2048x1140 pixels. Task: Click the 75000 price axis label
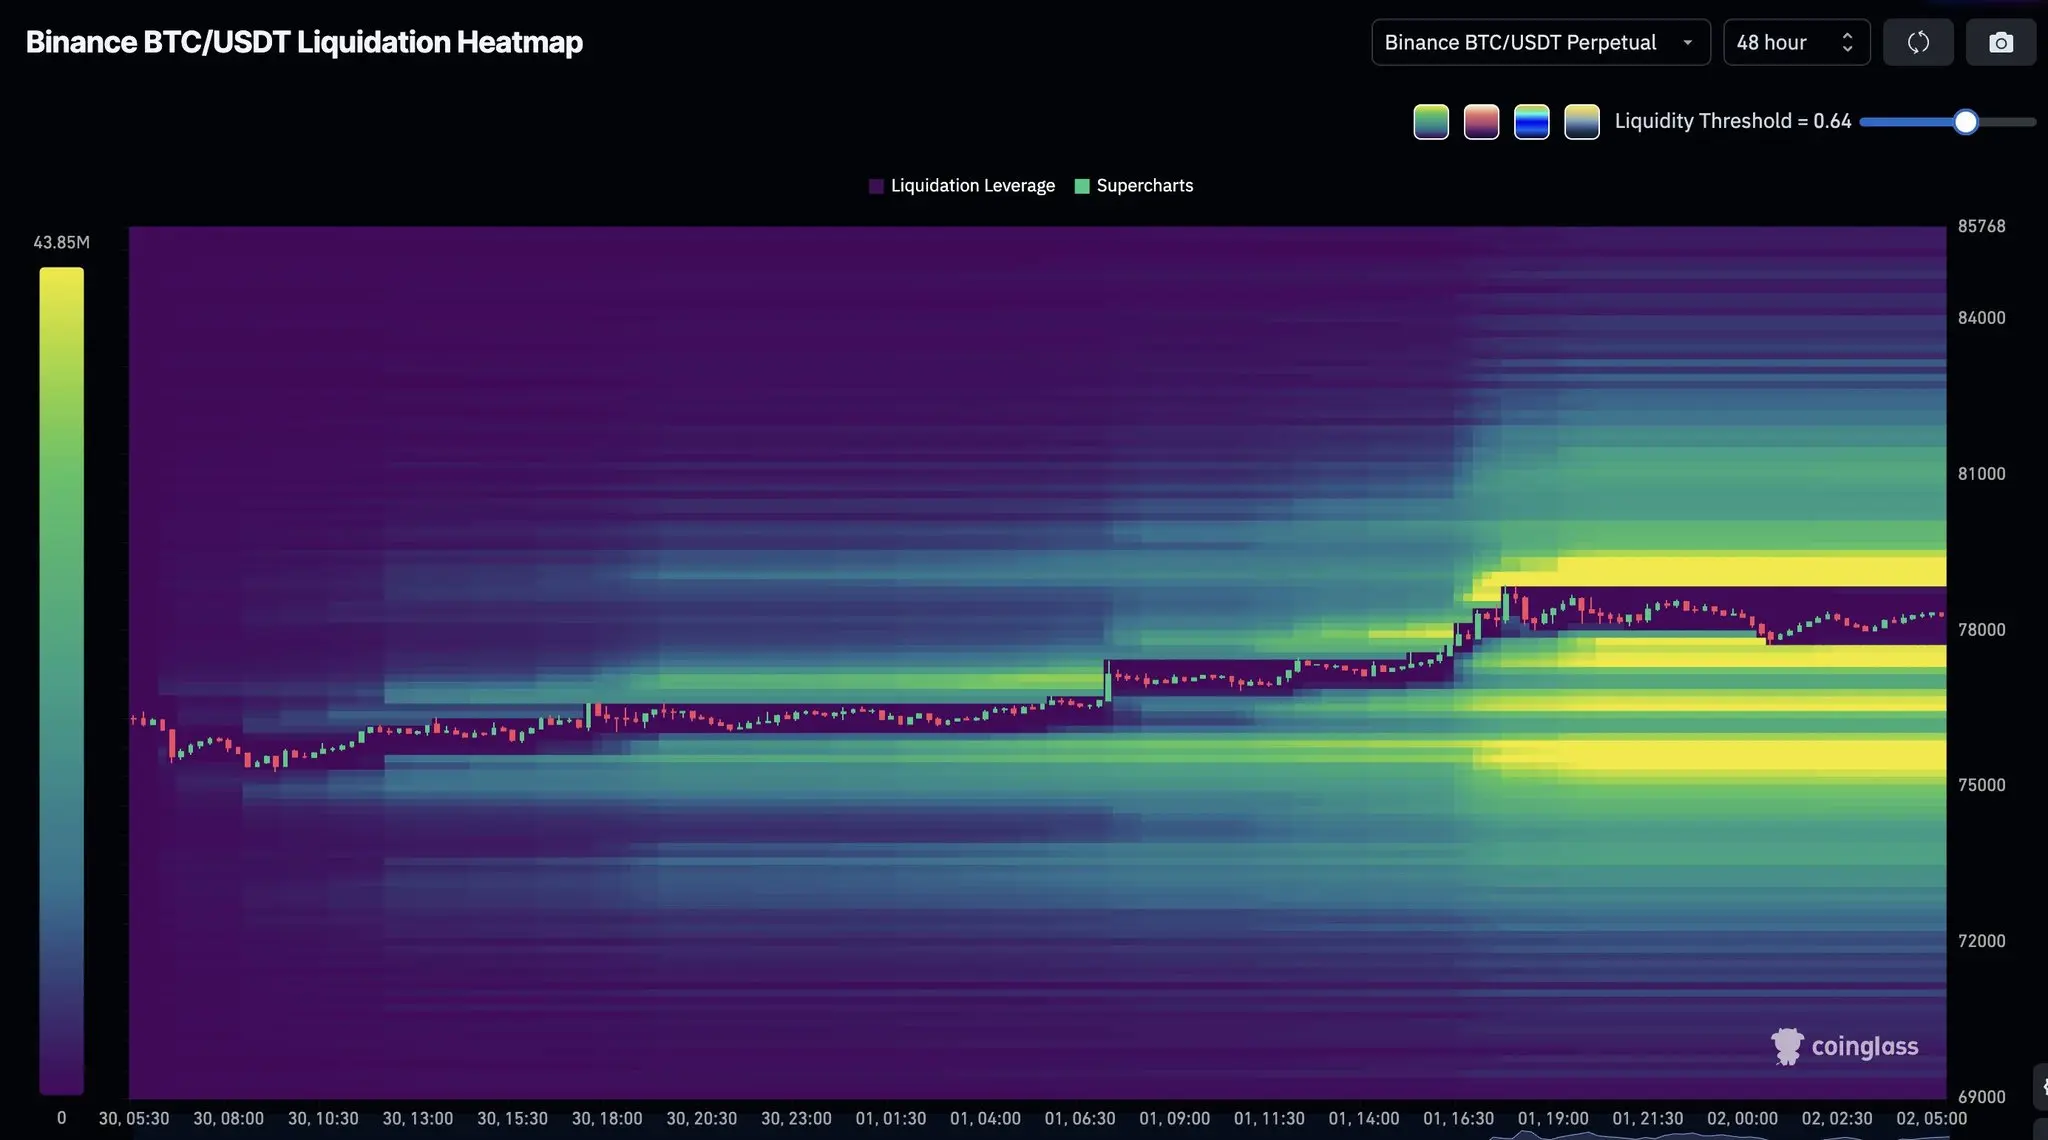[x=1981, y=785]
